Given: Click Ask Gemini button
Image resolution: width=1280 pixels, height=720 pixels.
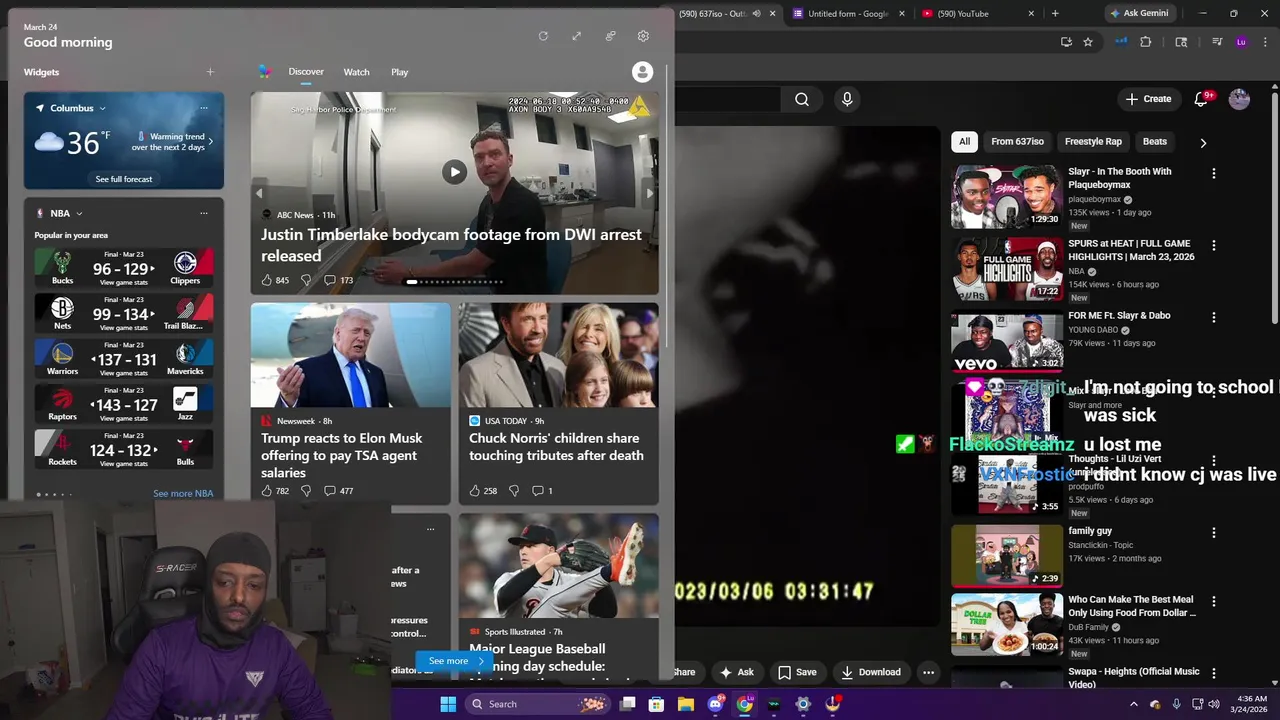Looking at the screenshot, I should click(x=1138, y=14).
